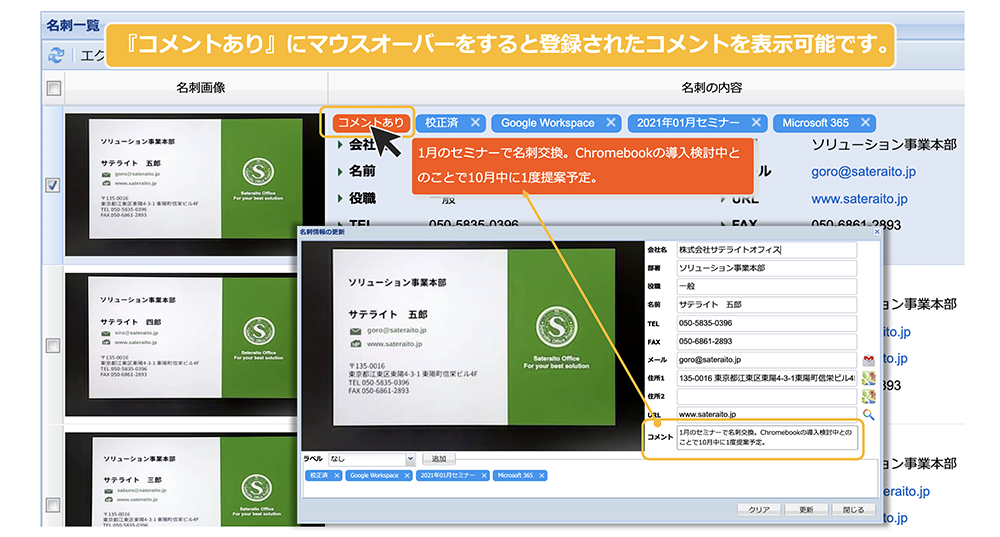This screenshot has height=537, width=1000.
Task: Close the 名刺情報の更新 dialog with X
Action: (877, 232)
